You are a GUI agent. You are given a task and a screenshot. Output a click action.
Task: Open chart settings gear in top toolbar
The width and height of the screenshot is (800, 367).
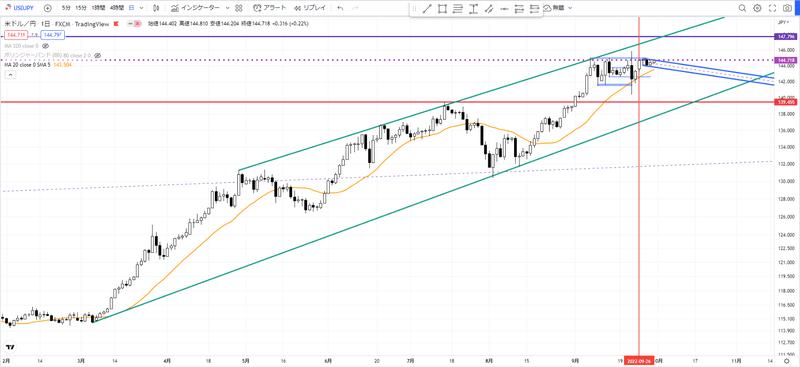click(x=757, y=8)
